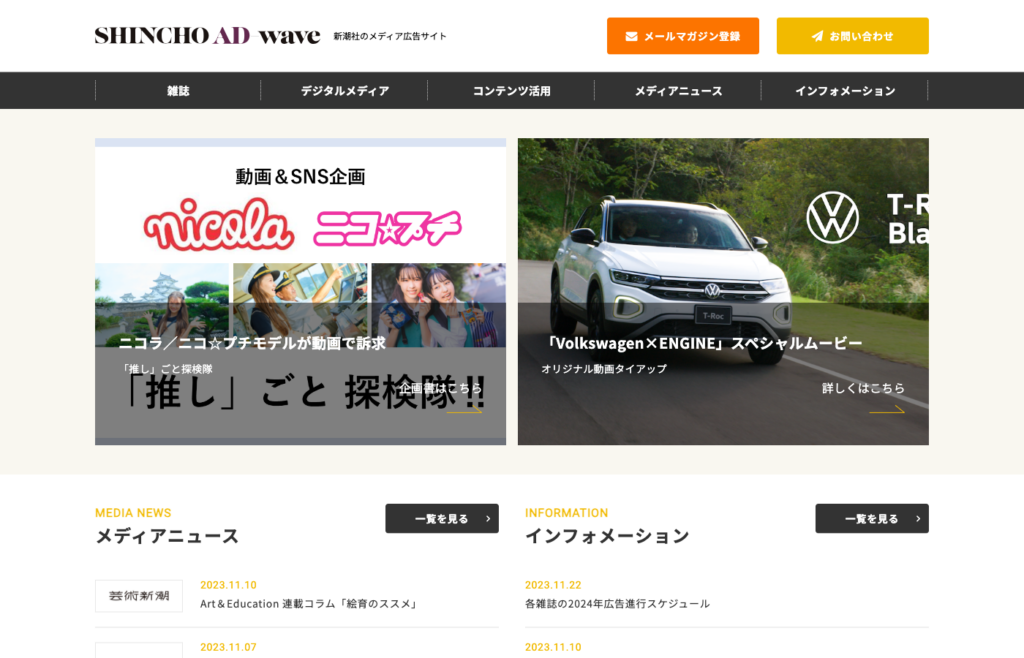
Task: Open the 雑誌 menu item
Action: coord(178,91)
